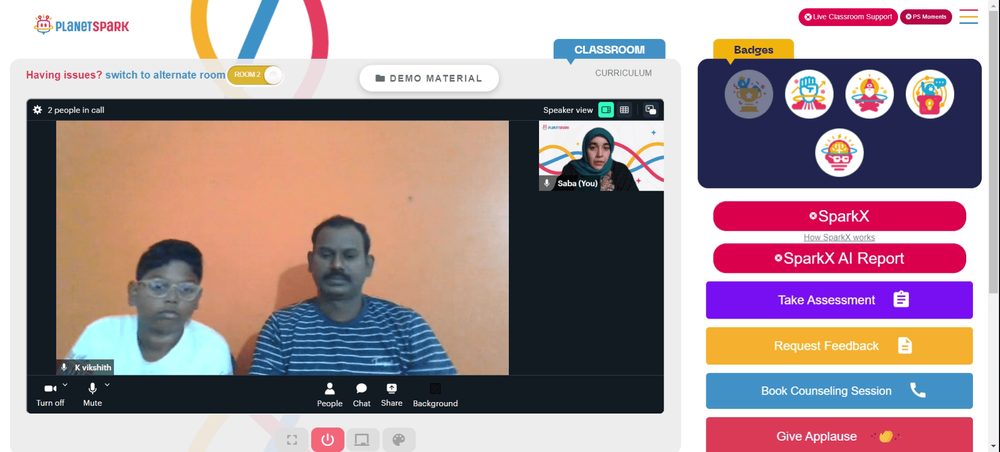1000x452 pixels.
Task: Click Take Assessment button
Action: tap(839, 300)
